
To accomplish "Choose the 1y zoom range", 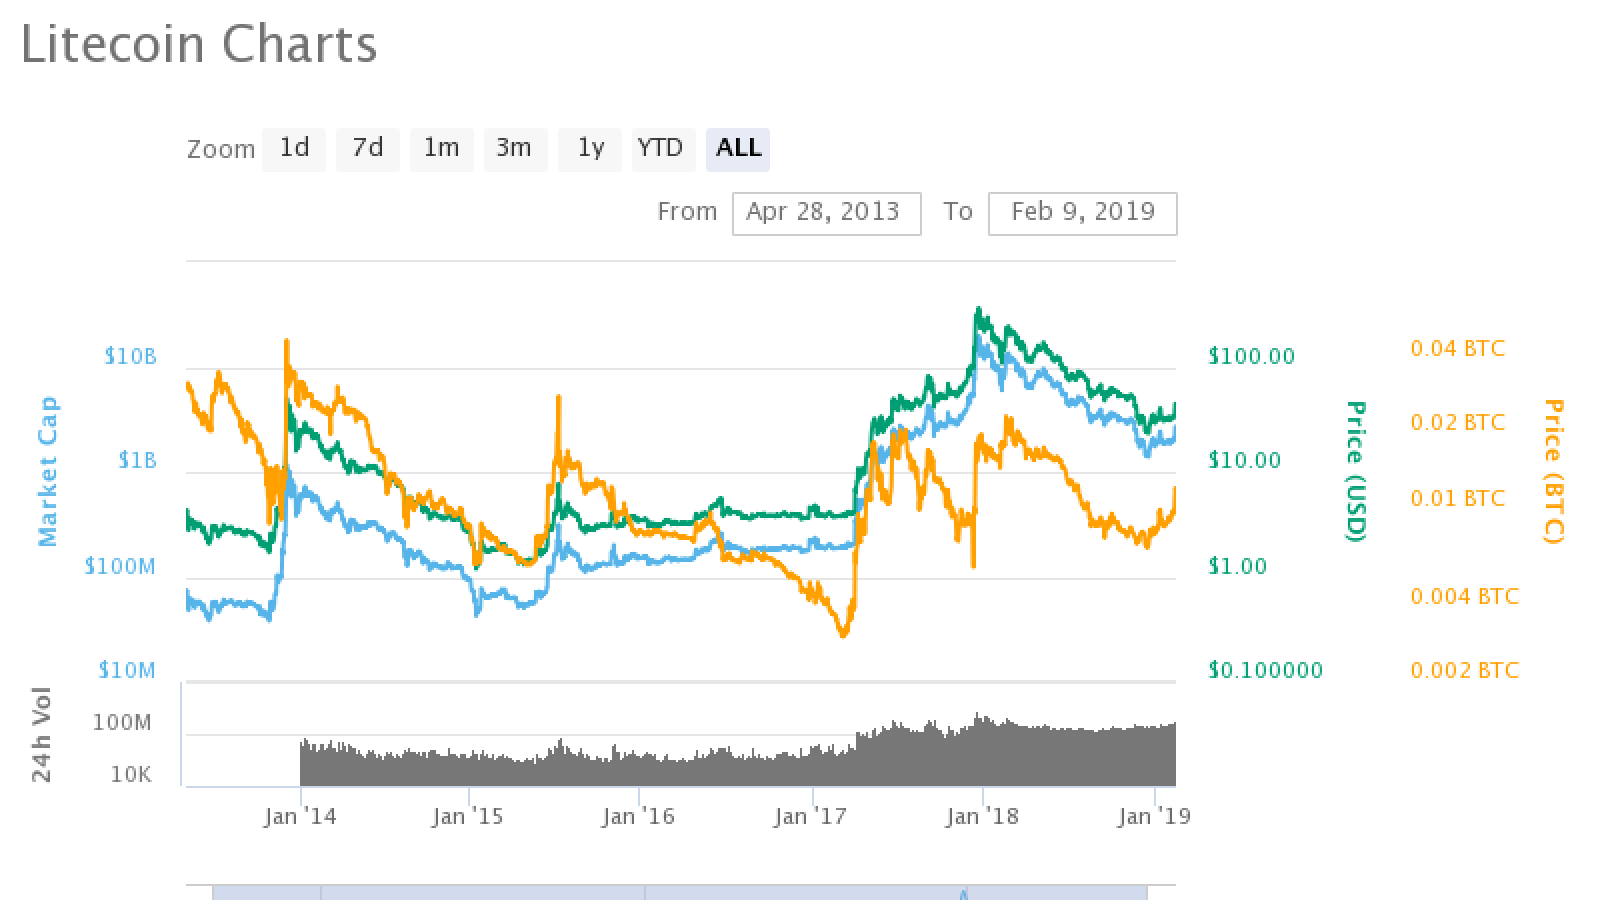I will click(590, 149).
